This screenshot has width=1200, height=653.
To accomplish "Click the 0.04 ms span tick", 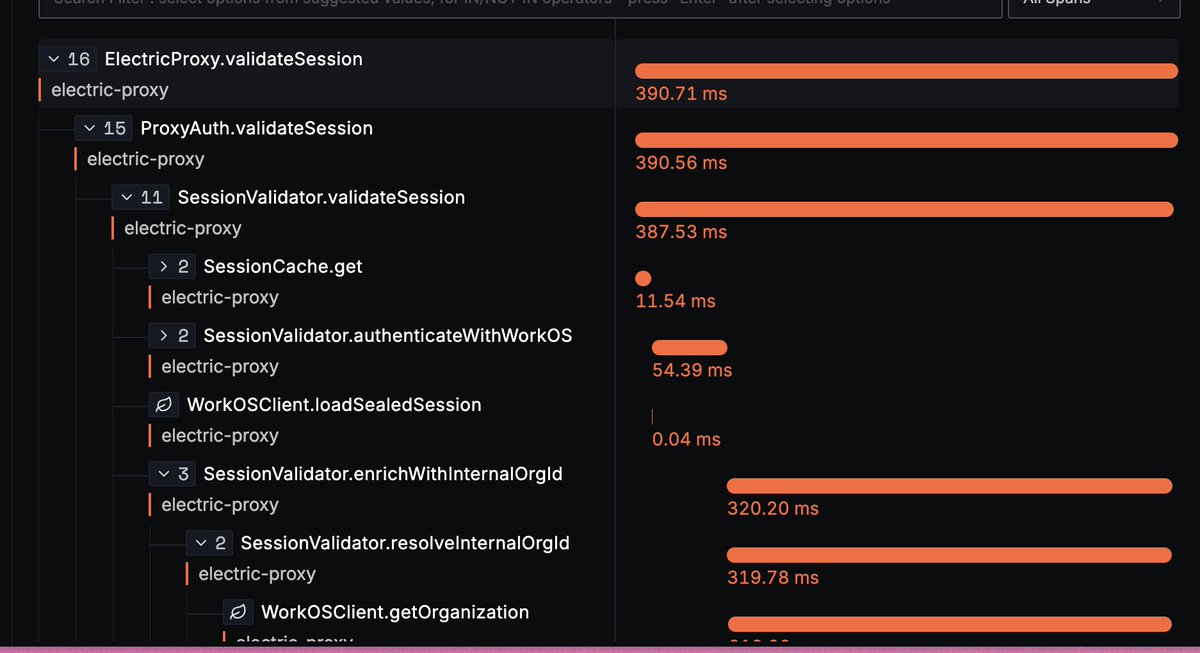I will 652,416.
